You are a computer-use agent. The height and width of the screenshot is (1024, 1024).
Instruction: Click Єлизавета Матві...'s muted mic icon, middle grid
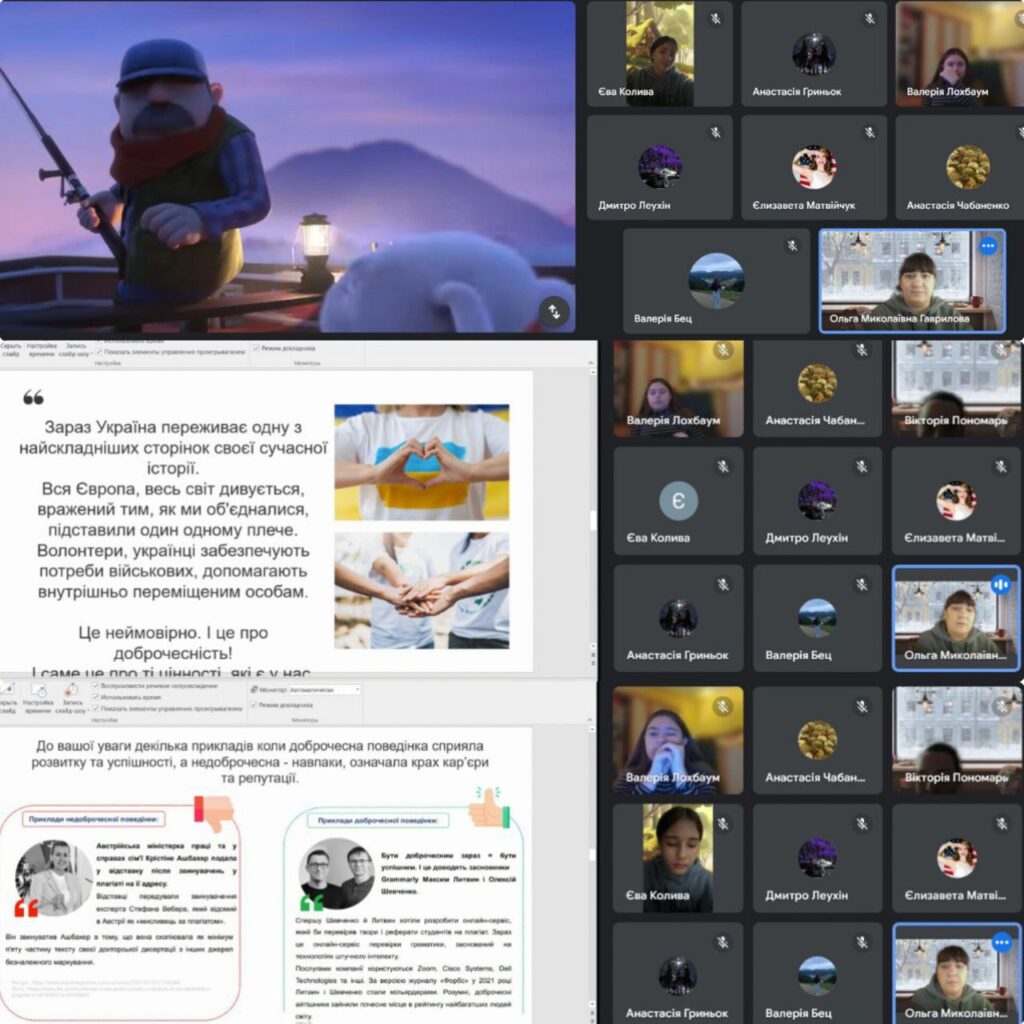click(x=1001, y=466)
